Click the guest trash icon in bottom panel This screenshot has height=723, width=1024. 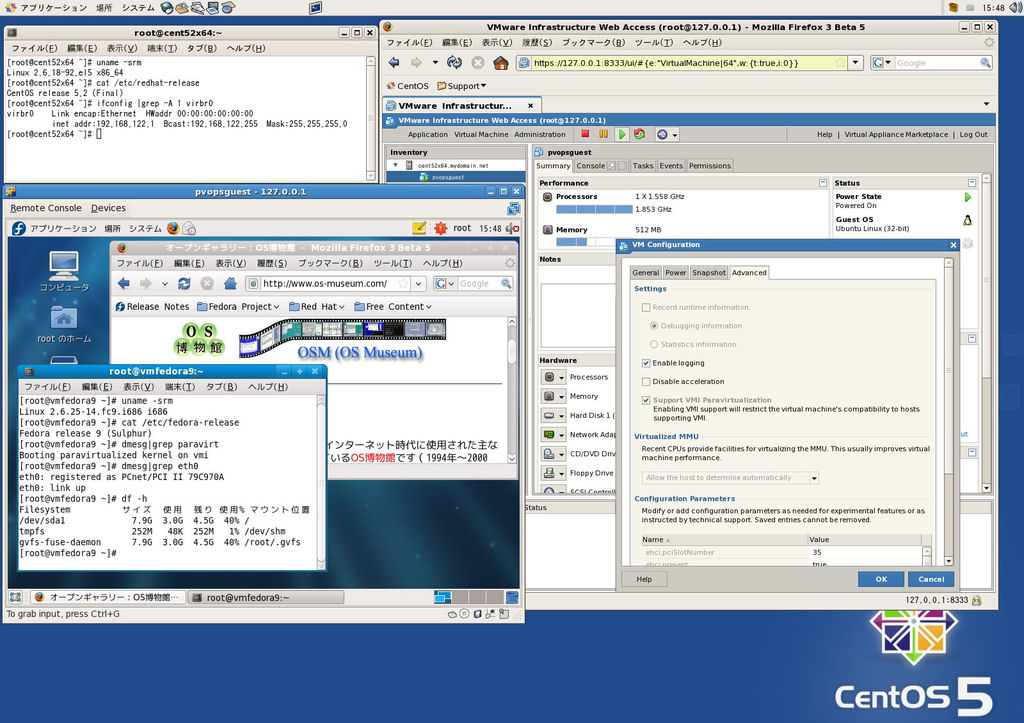click(x=513, y=597)
